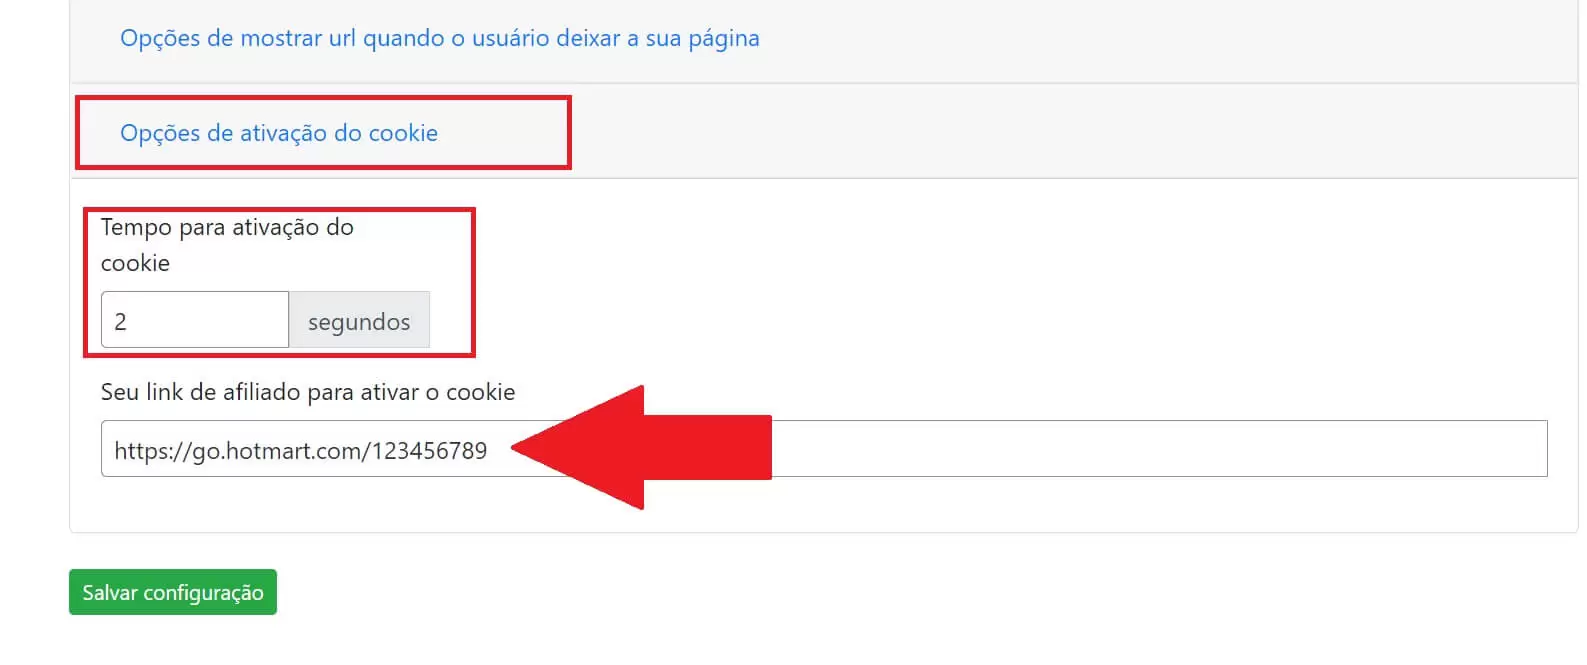Screen dimensions: 1587x665
Task: Click the large red arrow annotation
Action: click(641, 448)
